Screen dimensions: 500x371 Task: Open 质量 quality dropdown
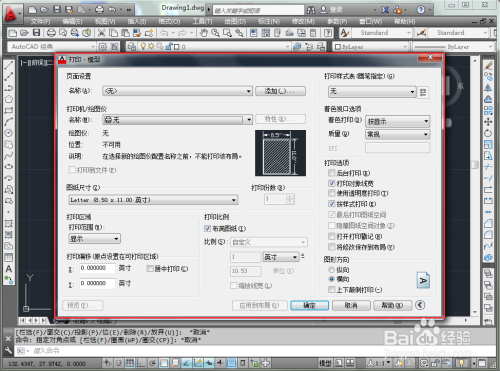point(397,134)
